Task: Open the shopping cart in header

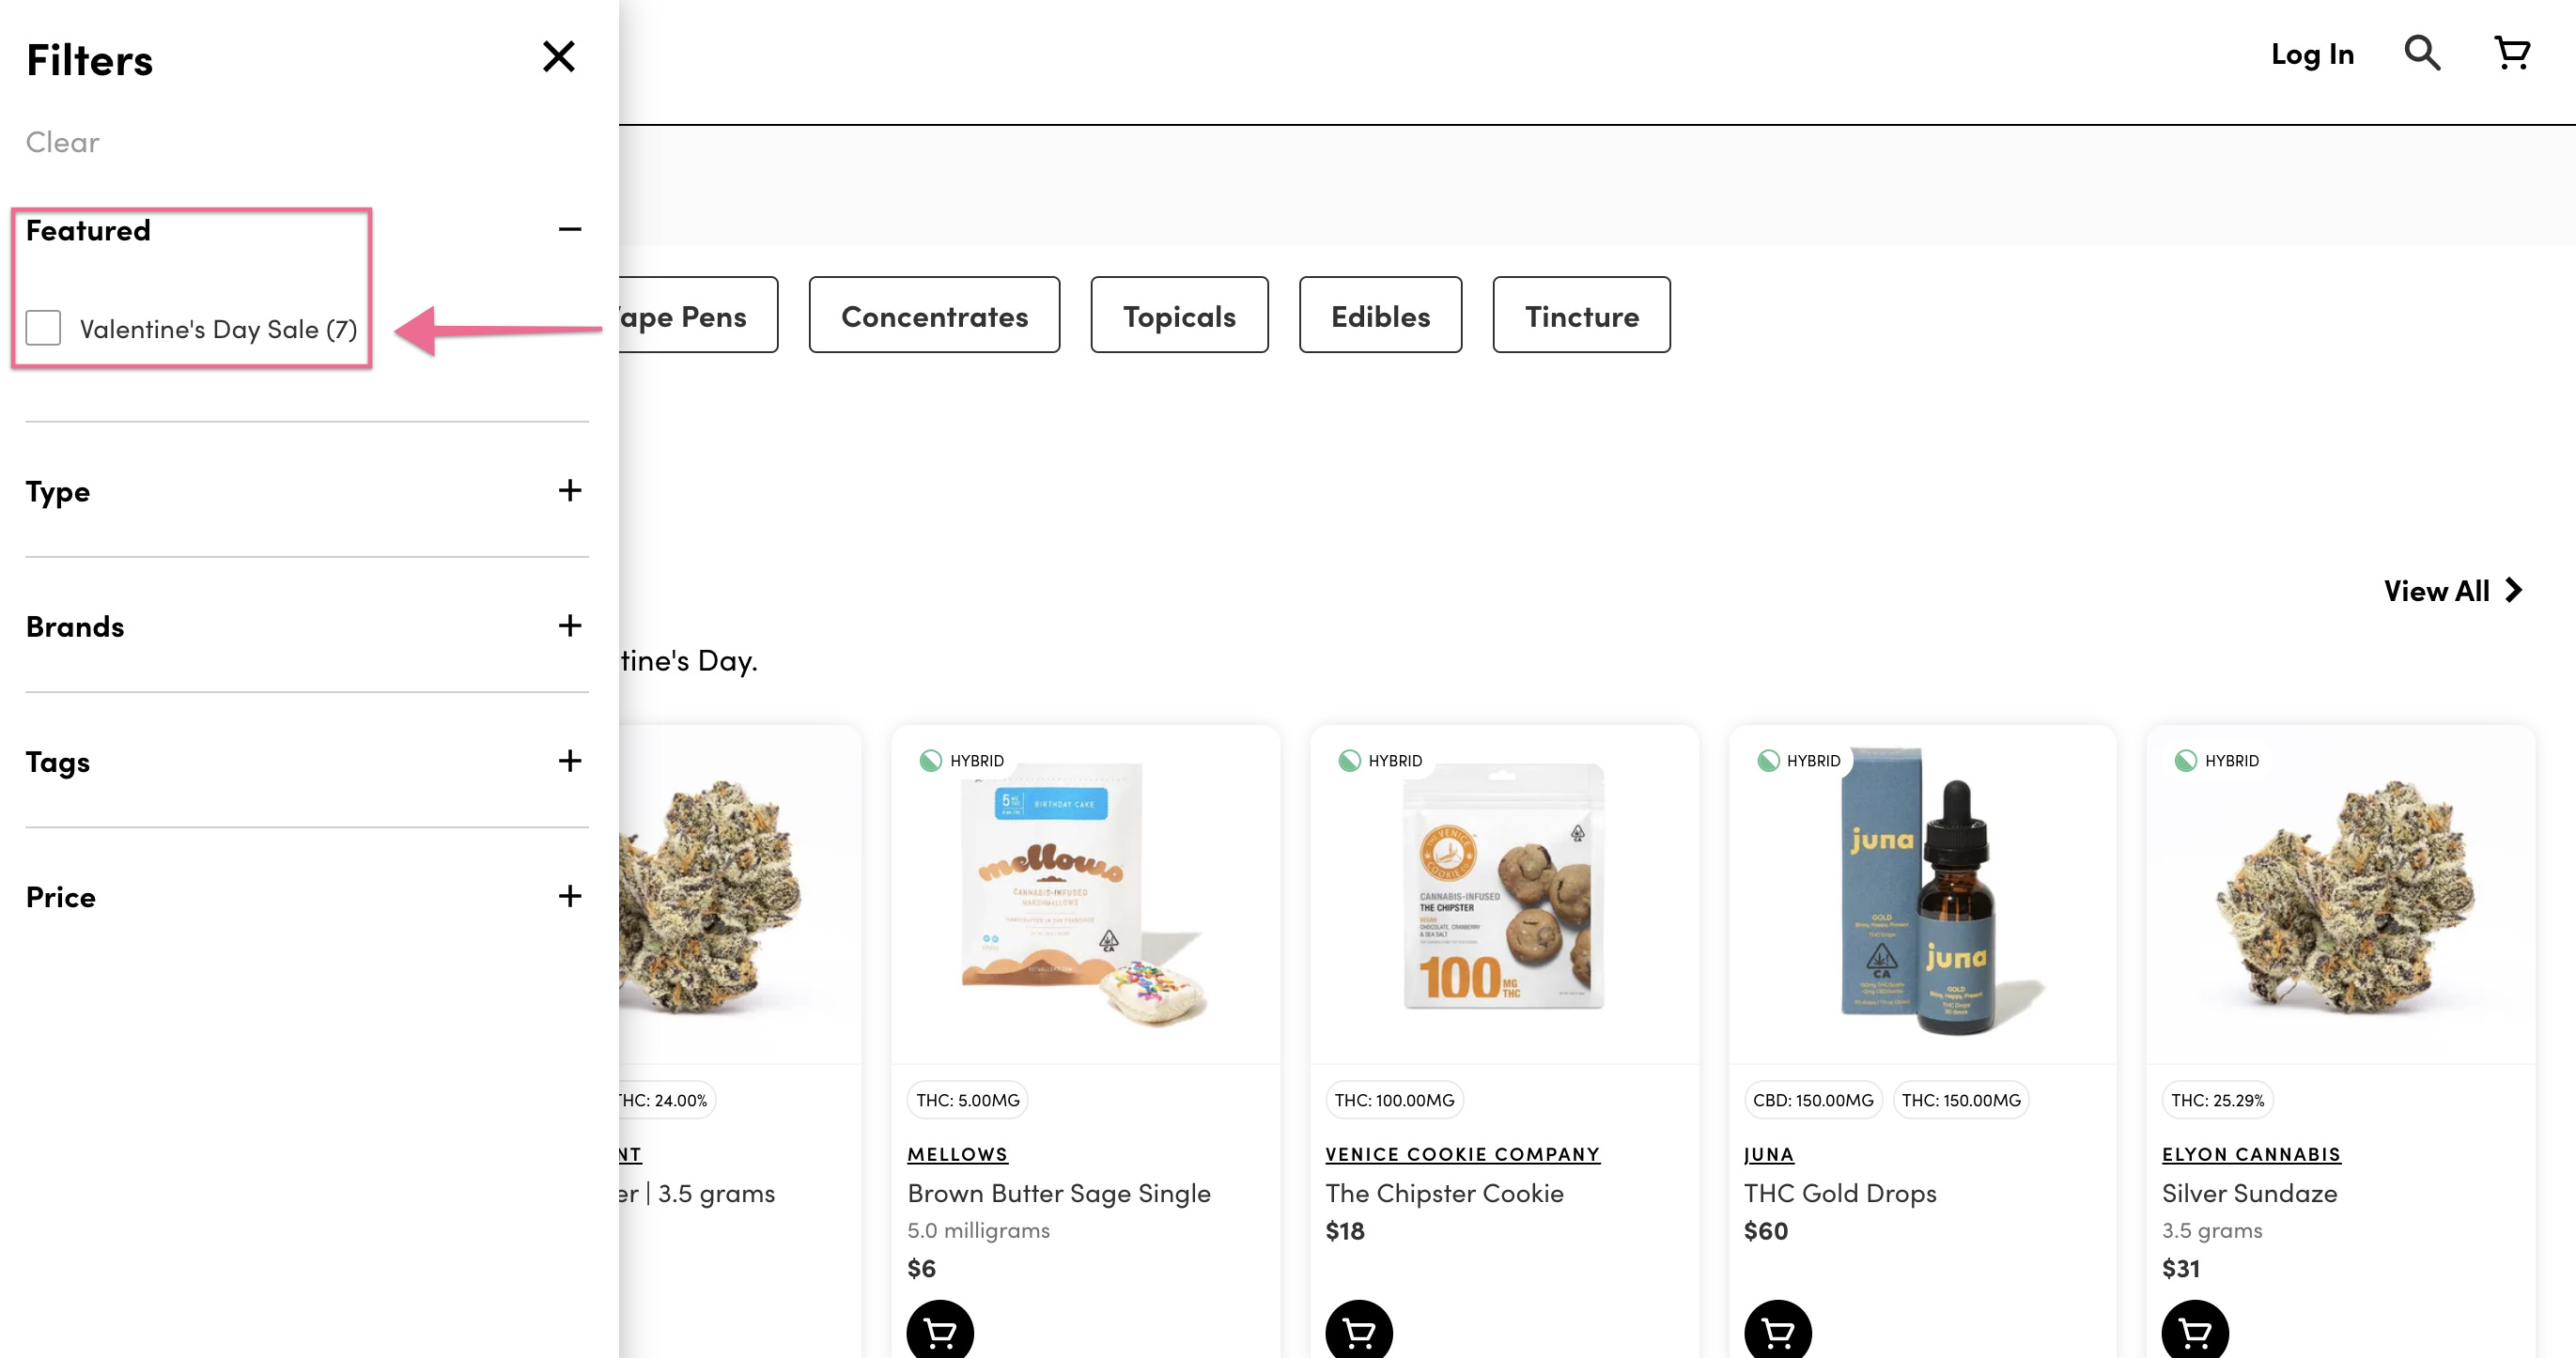Action: pyautogui.click(x=2512, y=53)
